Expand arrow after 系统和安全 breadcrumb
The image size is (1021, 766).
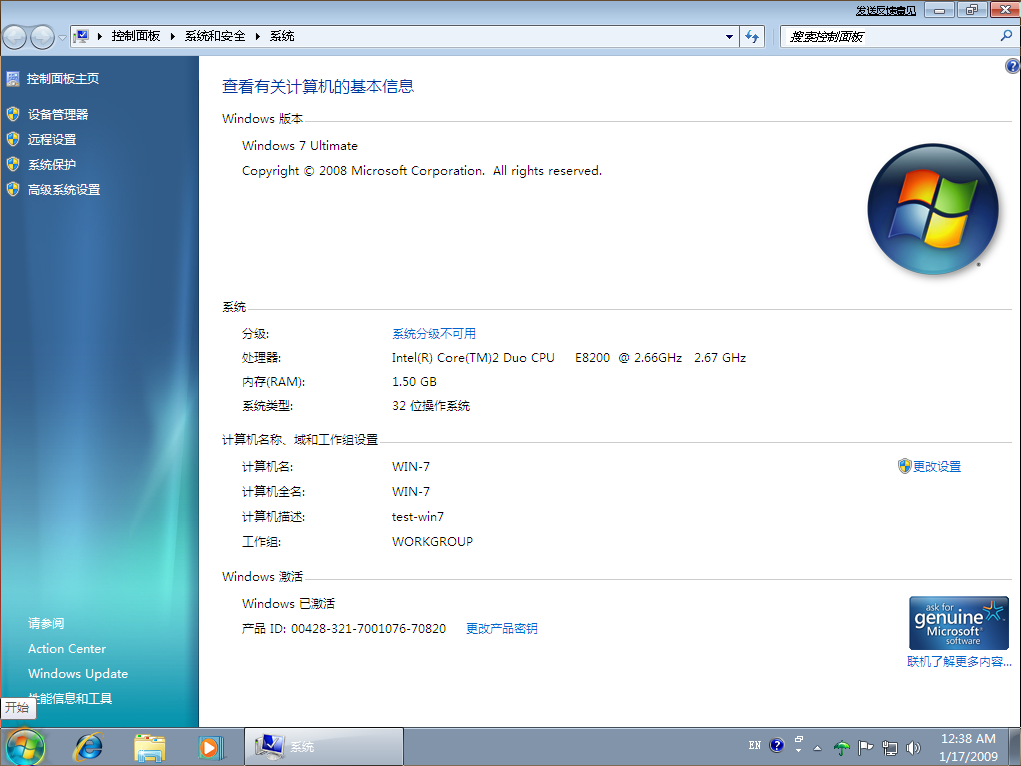pos(258,36)
